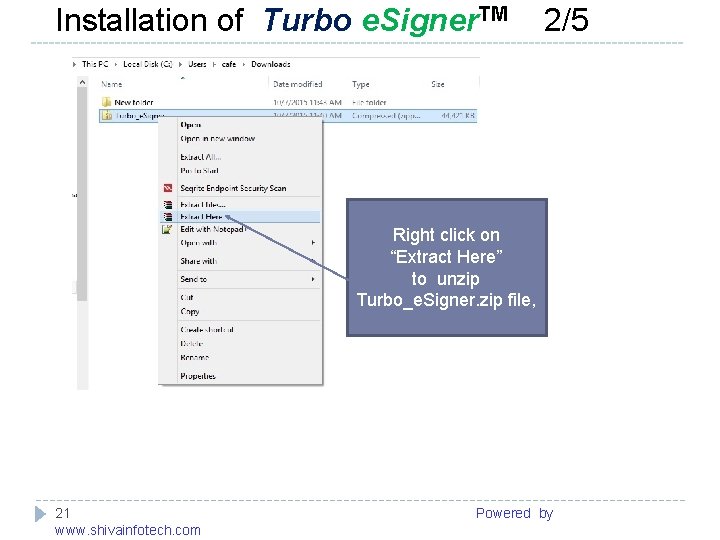Click the WinRAR icon beside Extract Here
This screenshot has width=720, height=540.
[x=168, y=217]
